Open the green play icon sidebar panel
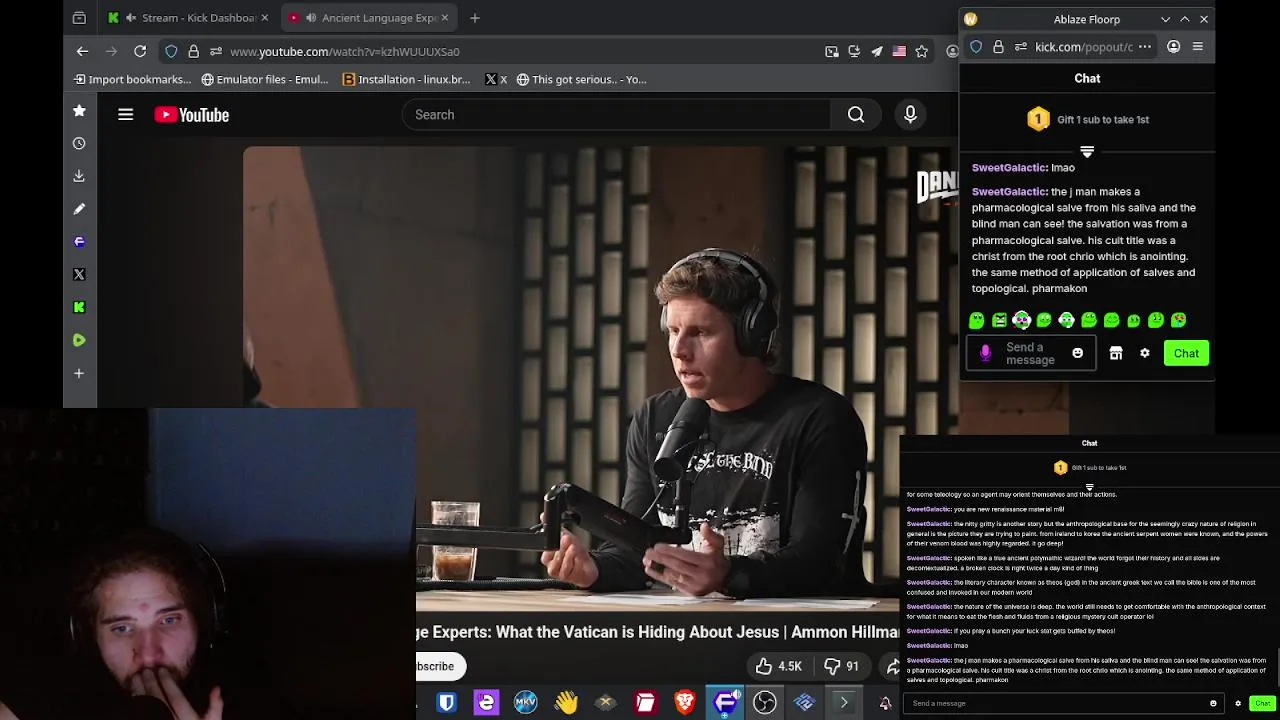This screenshot has height=720, width=1280. [79, 340]
